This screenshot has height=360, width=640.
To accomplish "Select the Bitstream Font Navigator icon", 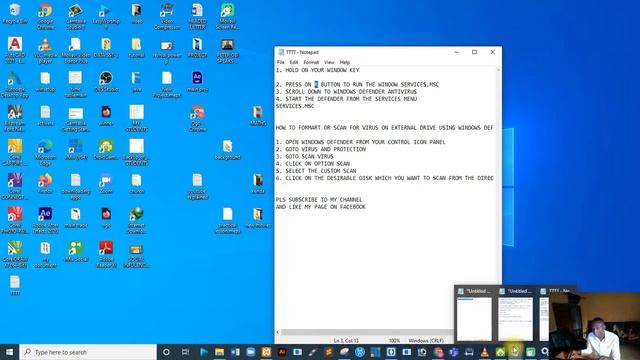I will click(x=15, y=118).
